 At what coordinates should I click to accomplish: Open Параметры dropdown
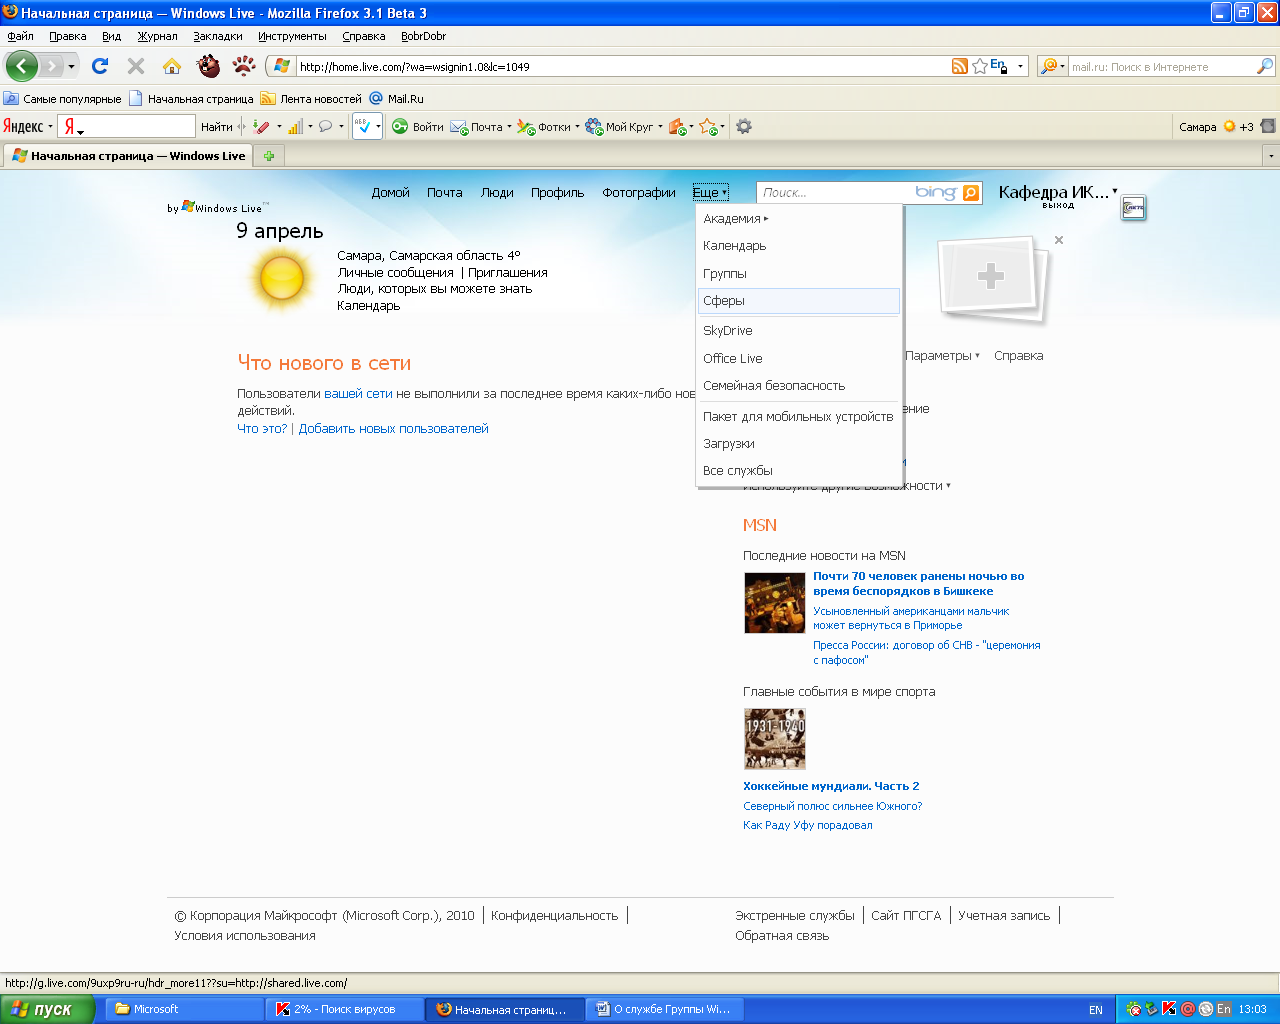coord(942,356)
